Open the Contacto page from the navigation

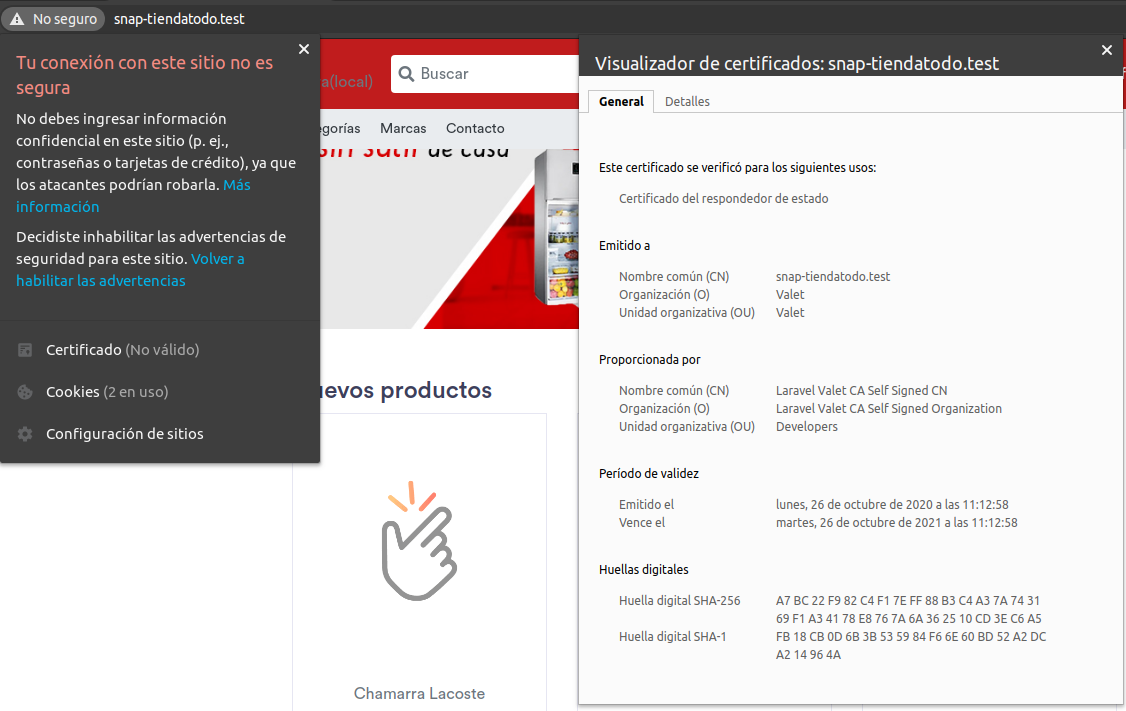[x=474, y=128]
